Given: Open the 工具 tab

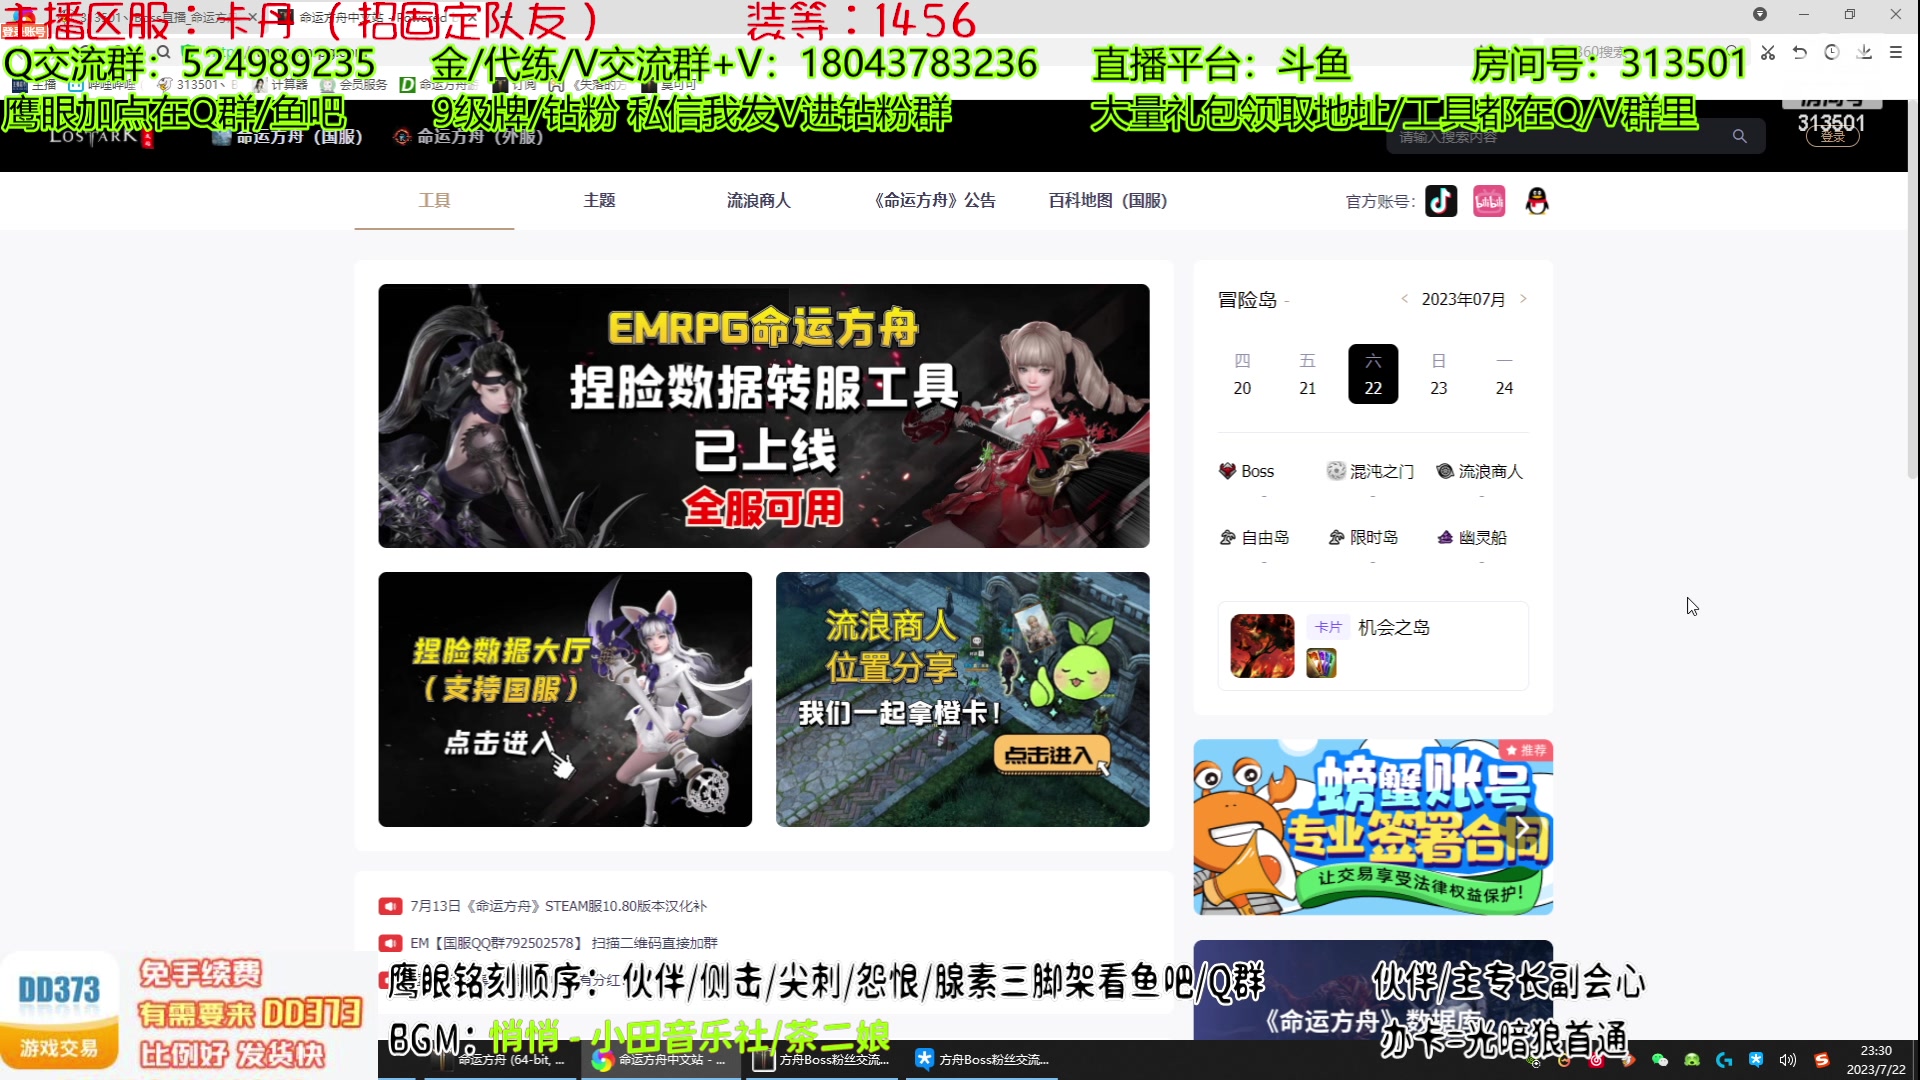Looking at the screenshot, I should (434, 200).
